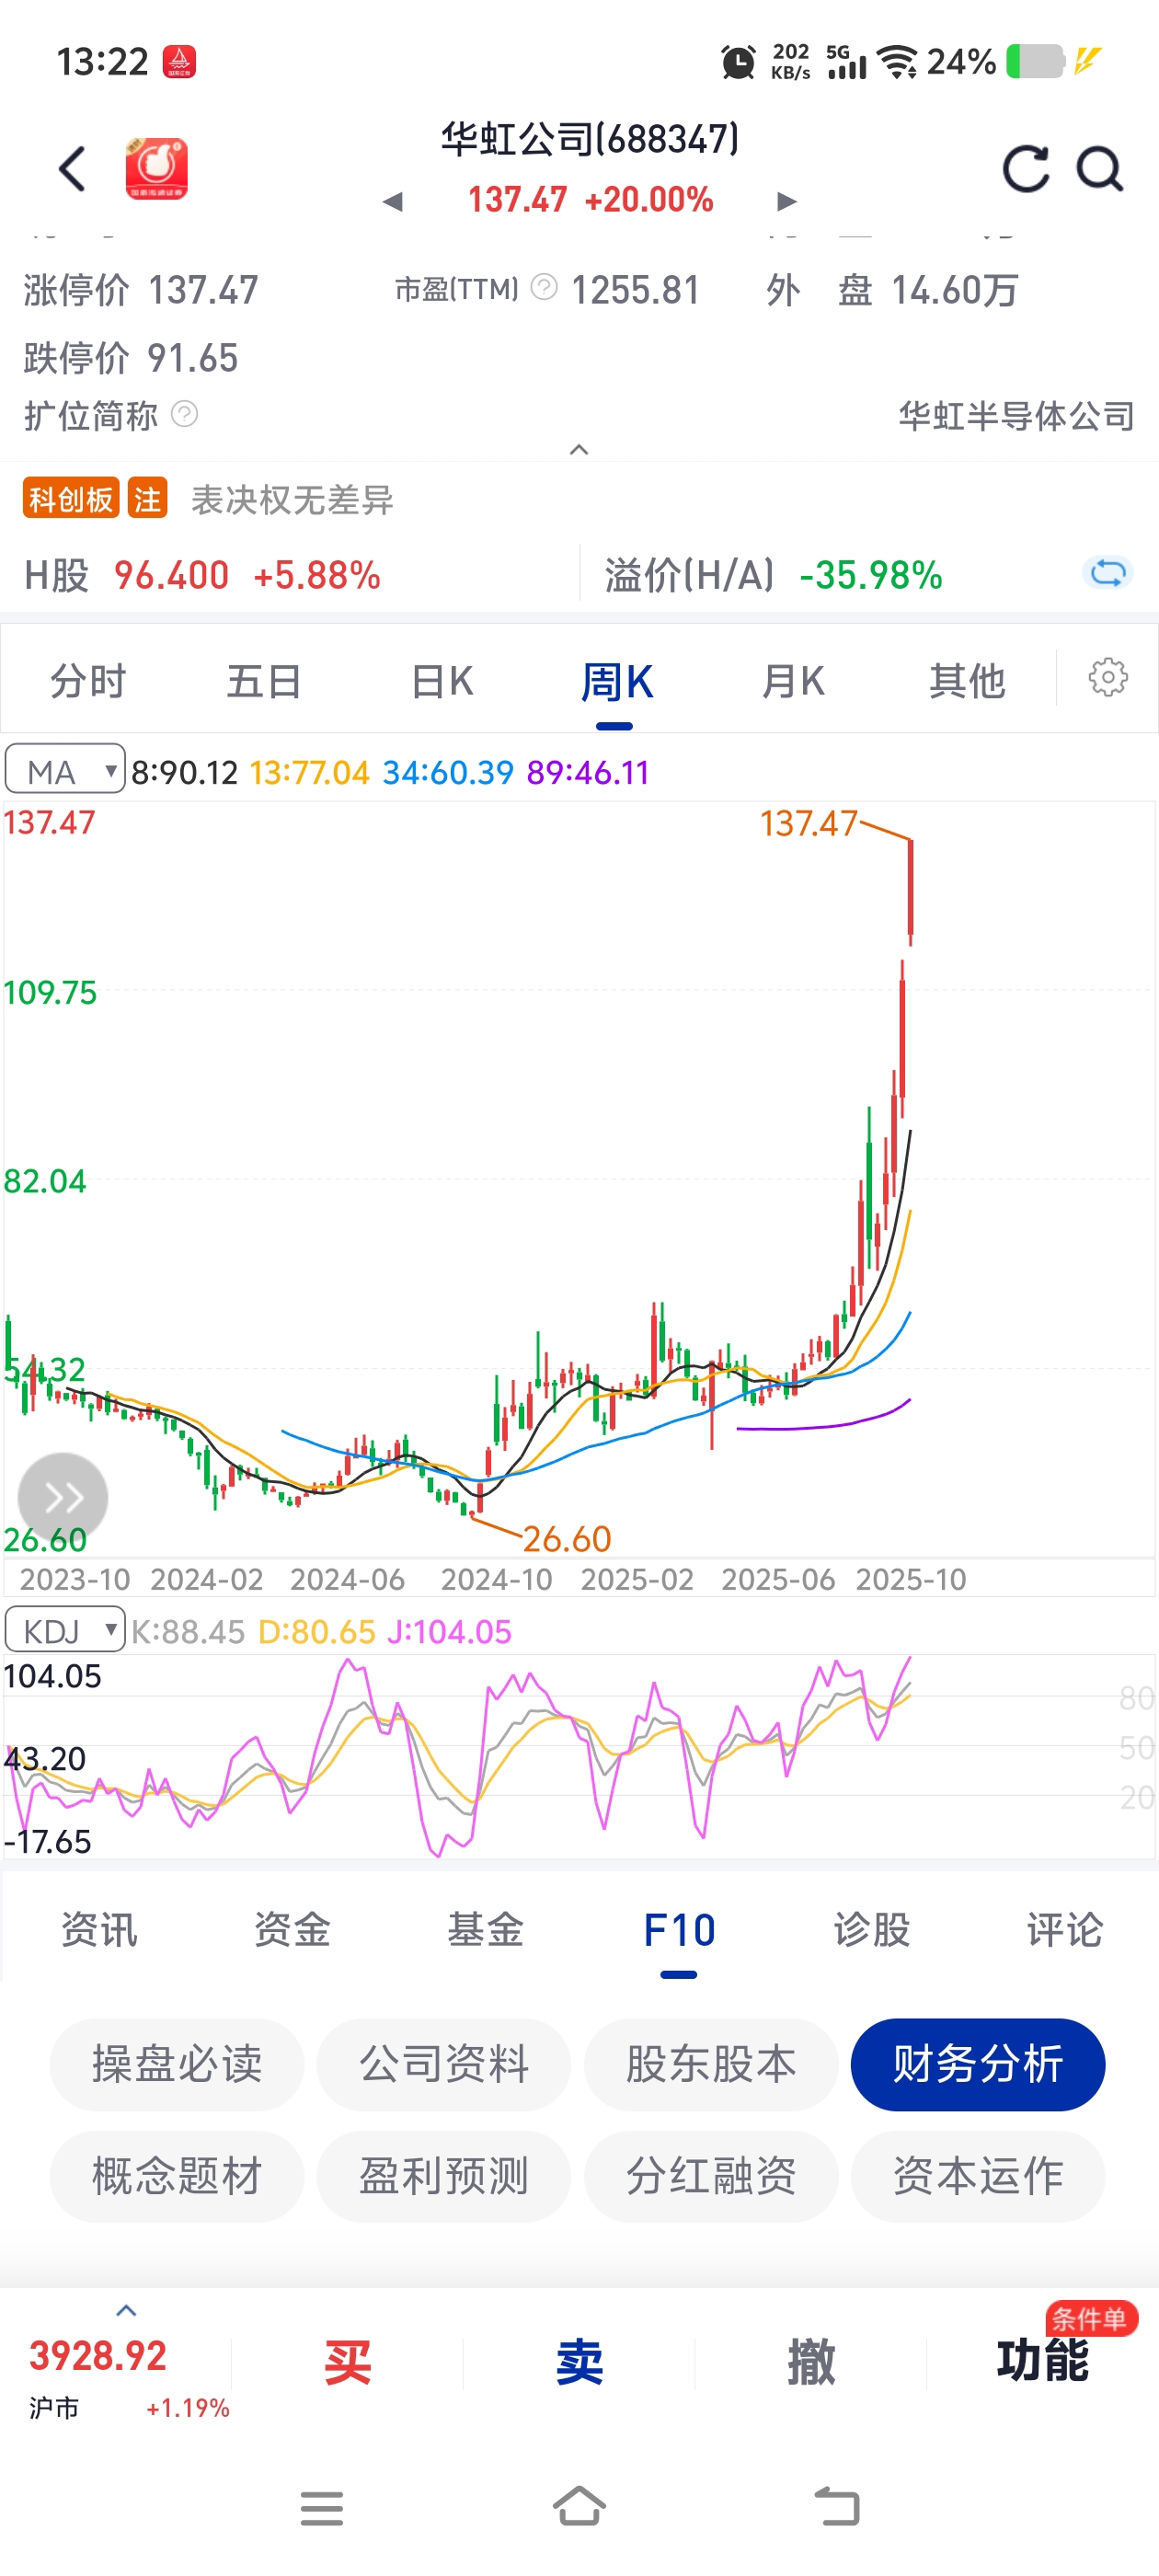The height and width of the screenshot is (2576, 1159).
Task: Select the 周K chart tab
Action: [x=616, y=681]
